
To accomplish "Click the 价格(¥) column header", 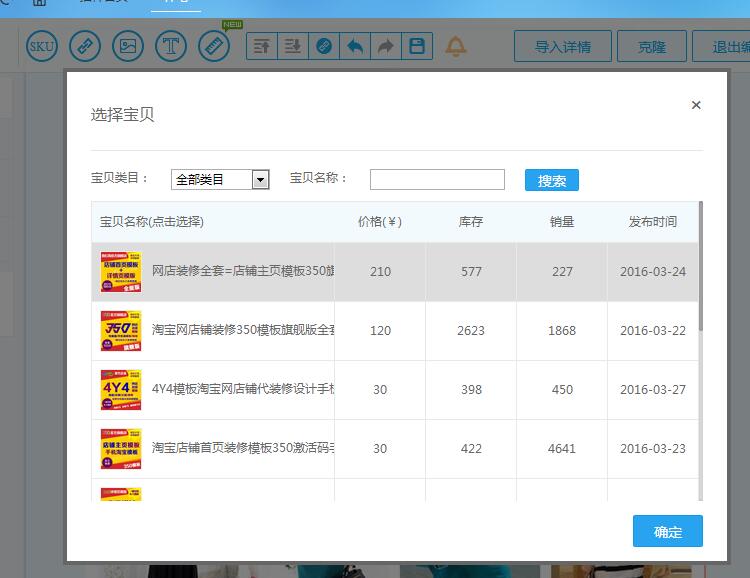I will pos(380,222).
